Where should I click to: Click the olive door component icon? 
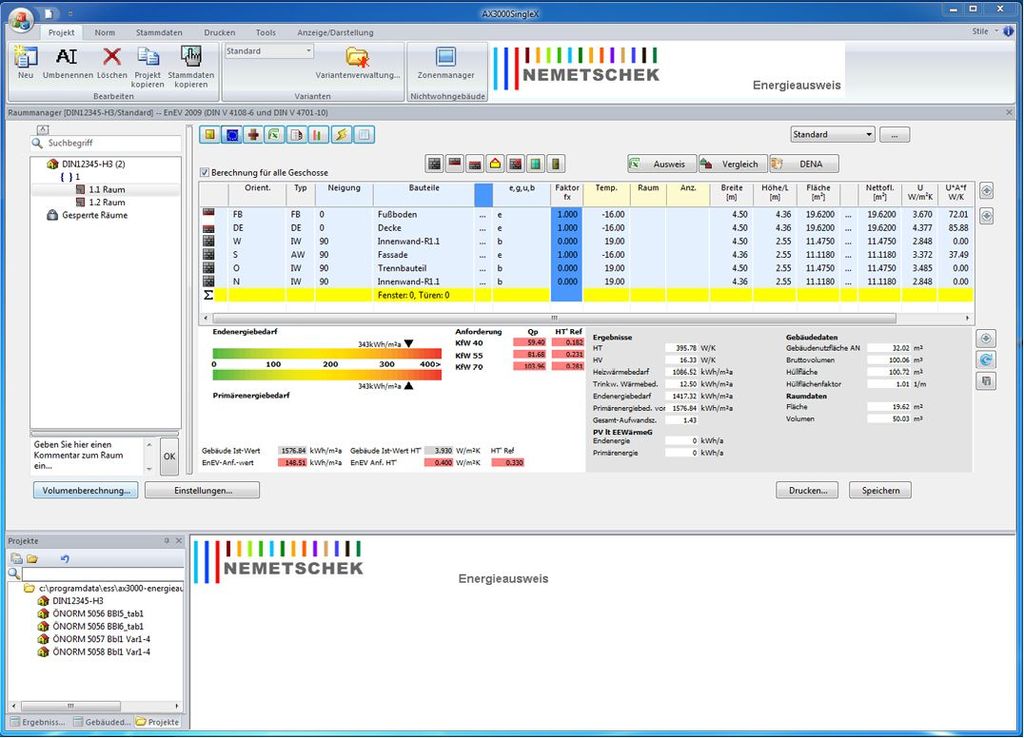(556, 163)
